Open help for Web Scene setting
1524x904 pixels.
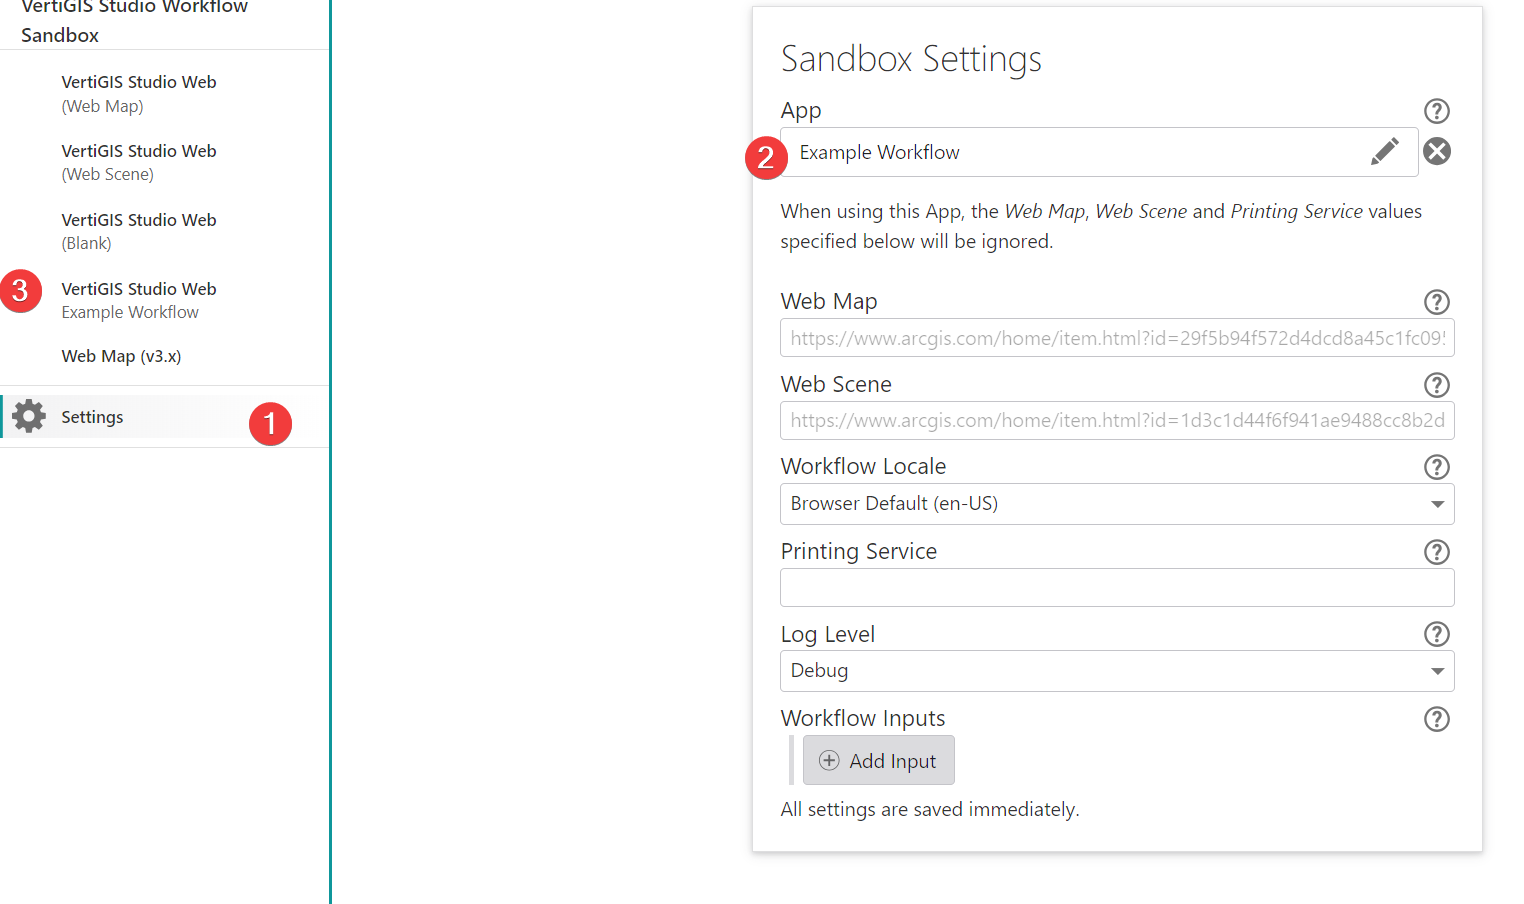[x=1437, y=385]
